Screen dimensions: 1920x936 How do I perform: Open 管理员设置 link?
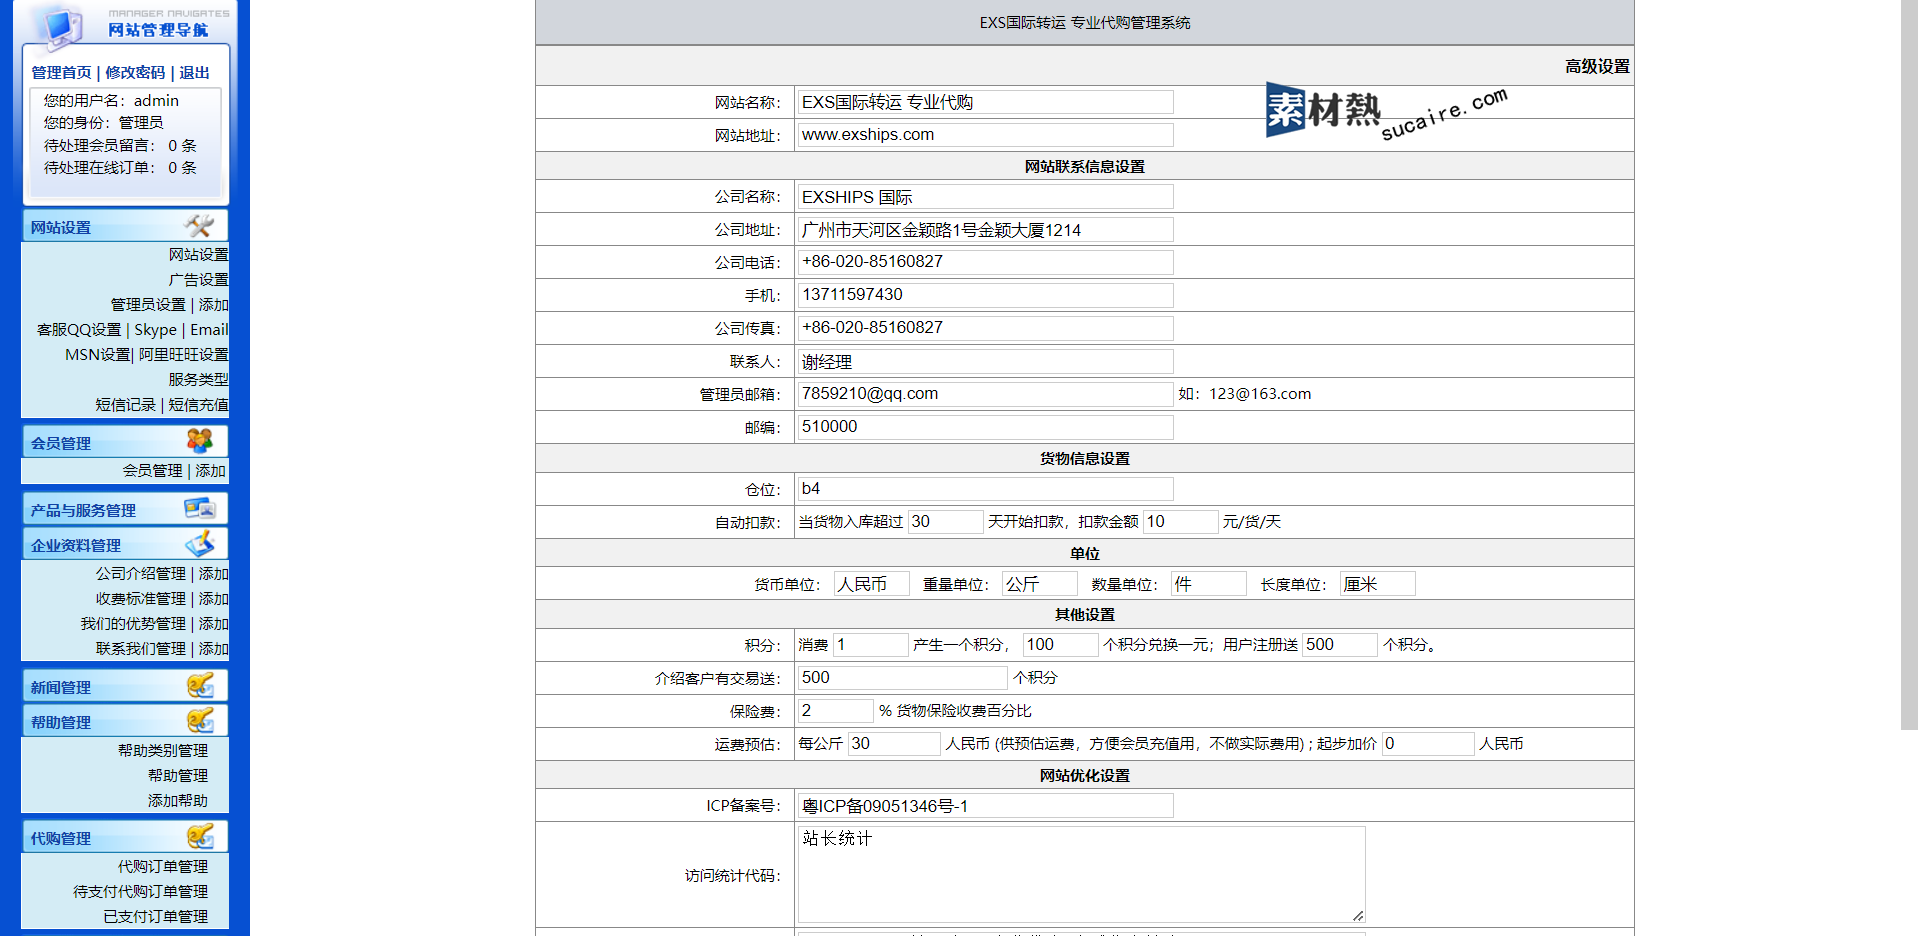pos(148,304)
